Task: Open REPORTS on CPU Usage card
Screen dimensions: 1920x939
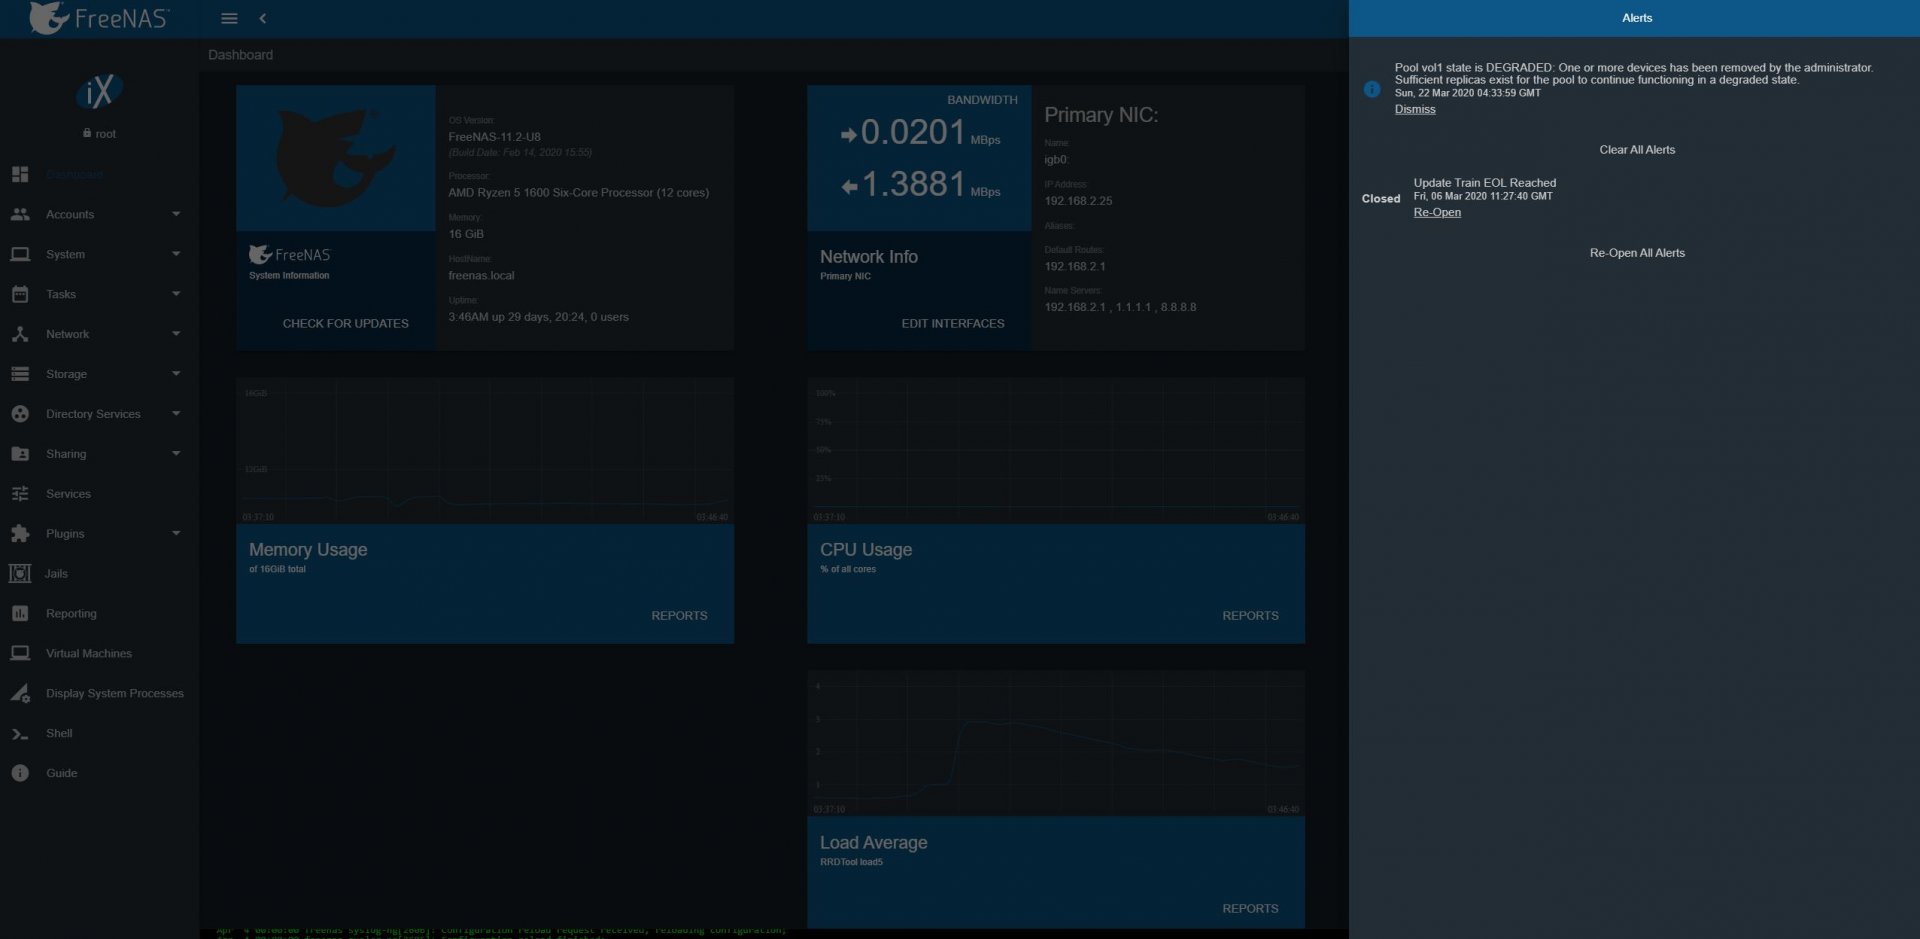Action: coord(1250,616)
